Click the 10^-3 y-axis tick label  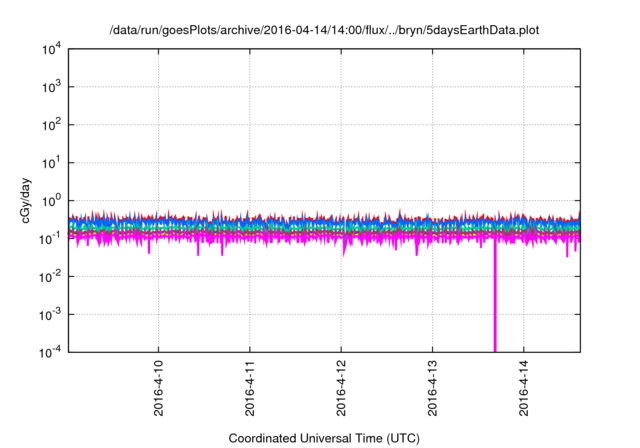pyautogui.click(x=51, y=314)
